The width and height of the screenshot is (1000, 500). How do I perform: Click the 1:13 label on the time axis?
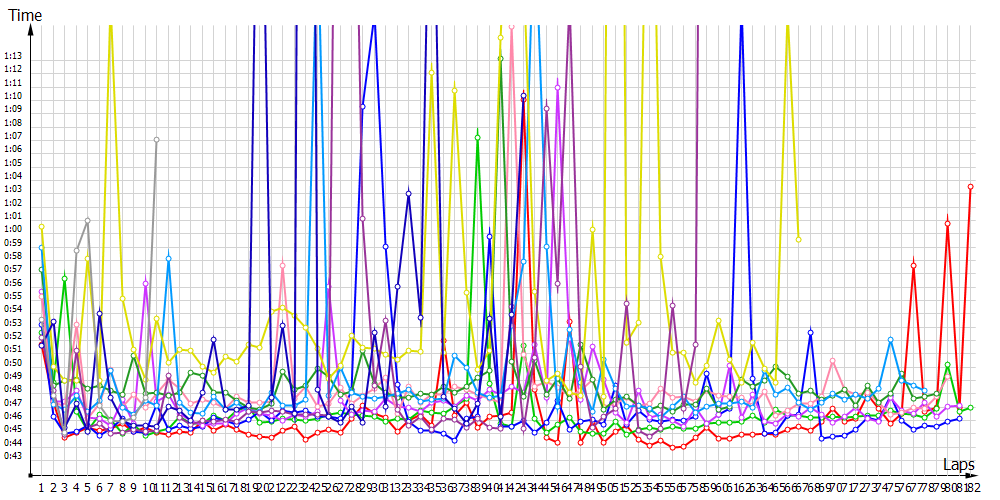(x=13, y=56)
